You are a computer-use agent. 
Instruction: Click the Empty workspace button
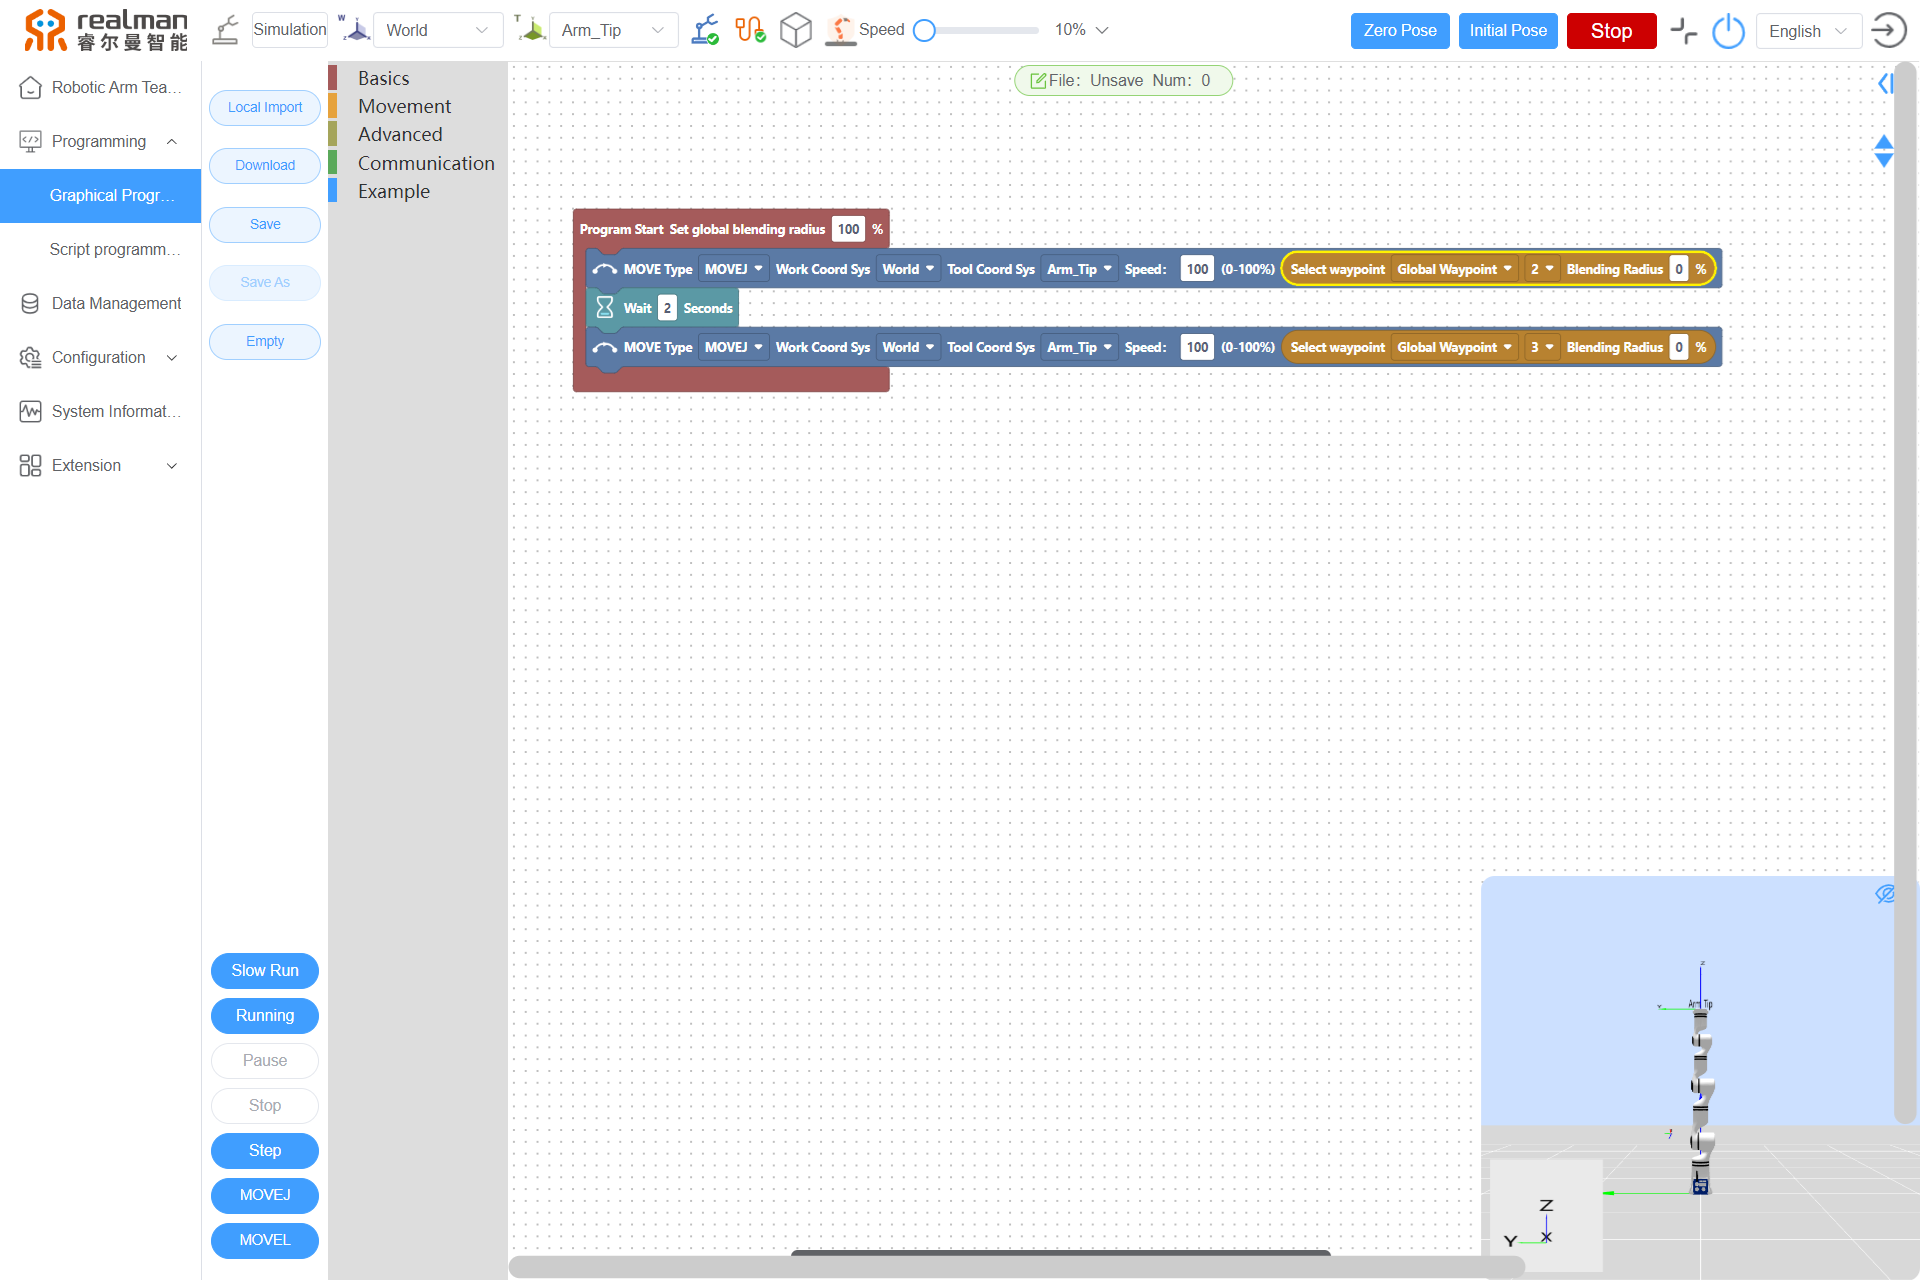264,340
